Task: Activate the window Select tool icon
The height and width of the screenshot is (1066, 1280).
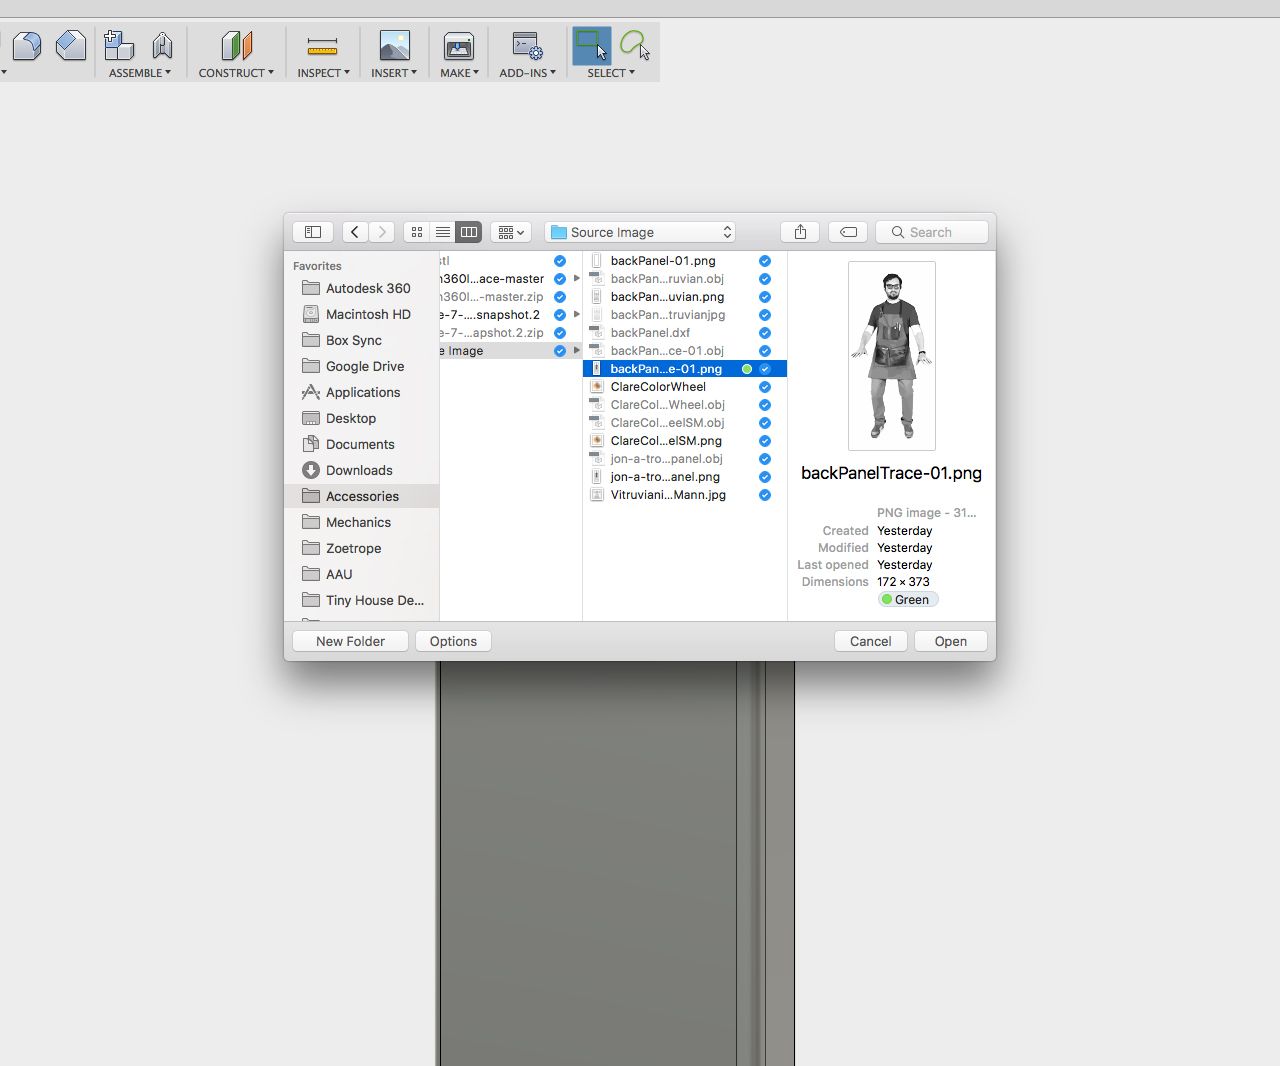Action: pos(591,46)
